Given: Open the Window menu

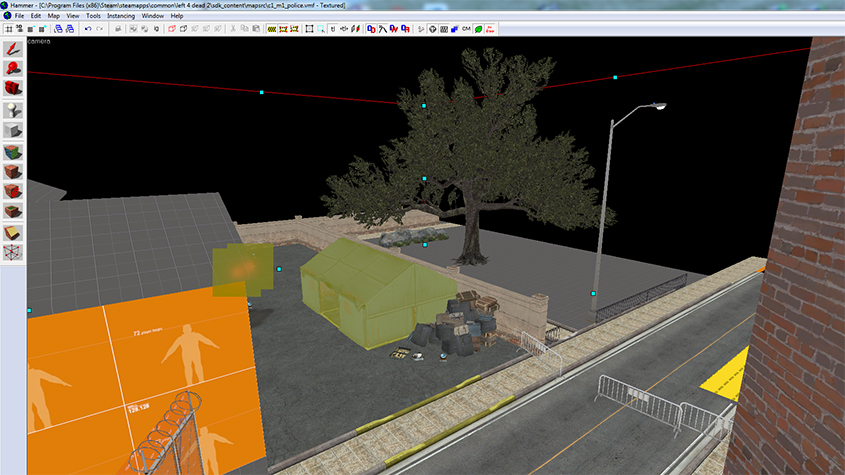Looking at the screenshot, I should click(x=153, y=16).
